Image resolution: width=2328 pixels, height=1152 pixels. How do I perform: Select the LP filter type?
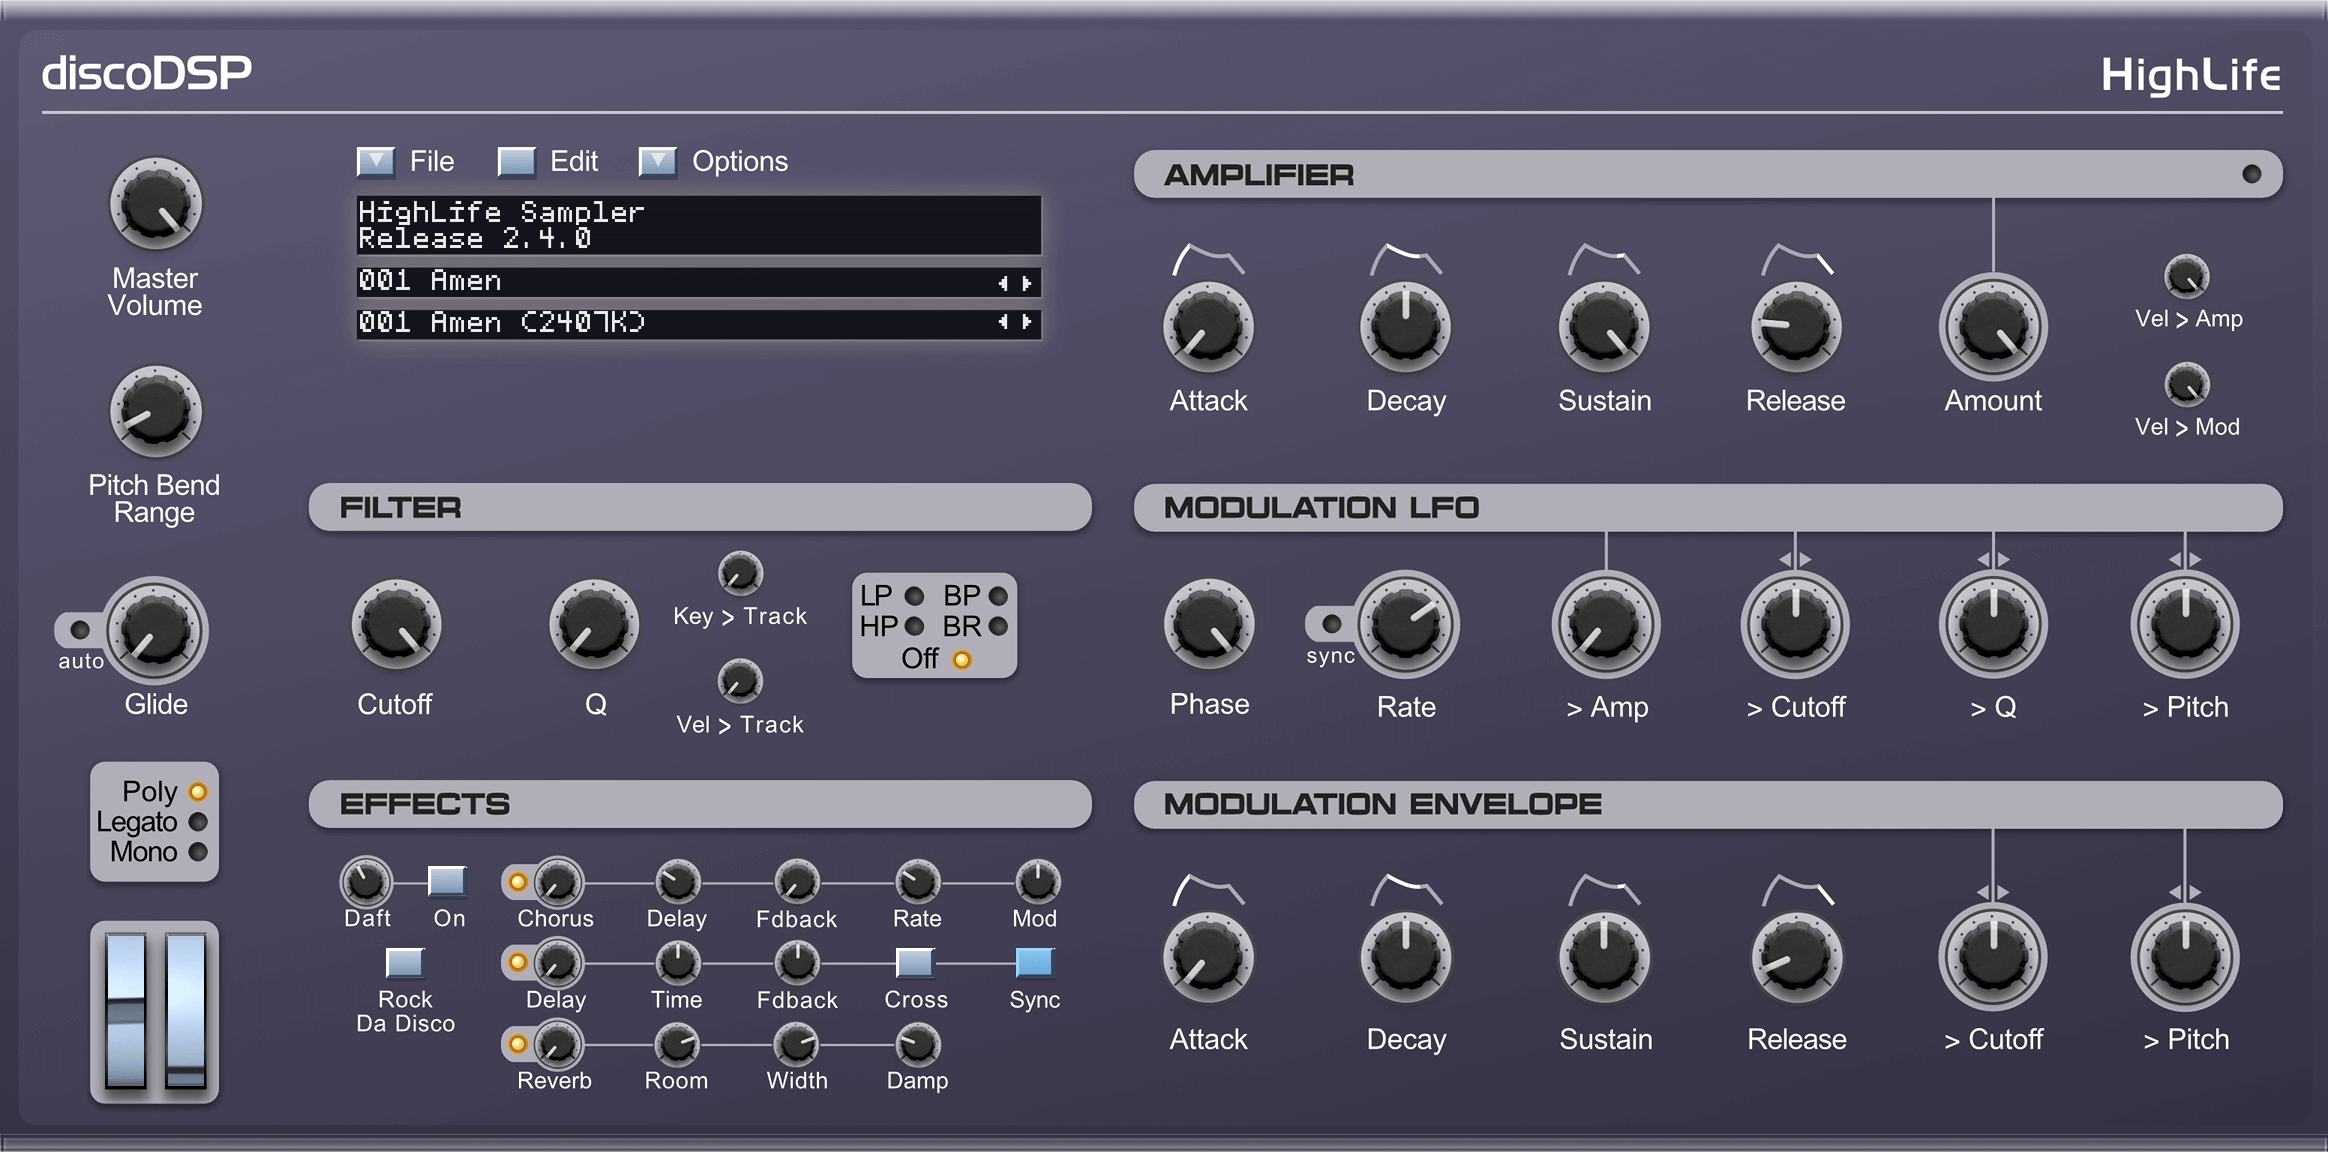914,596
